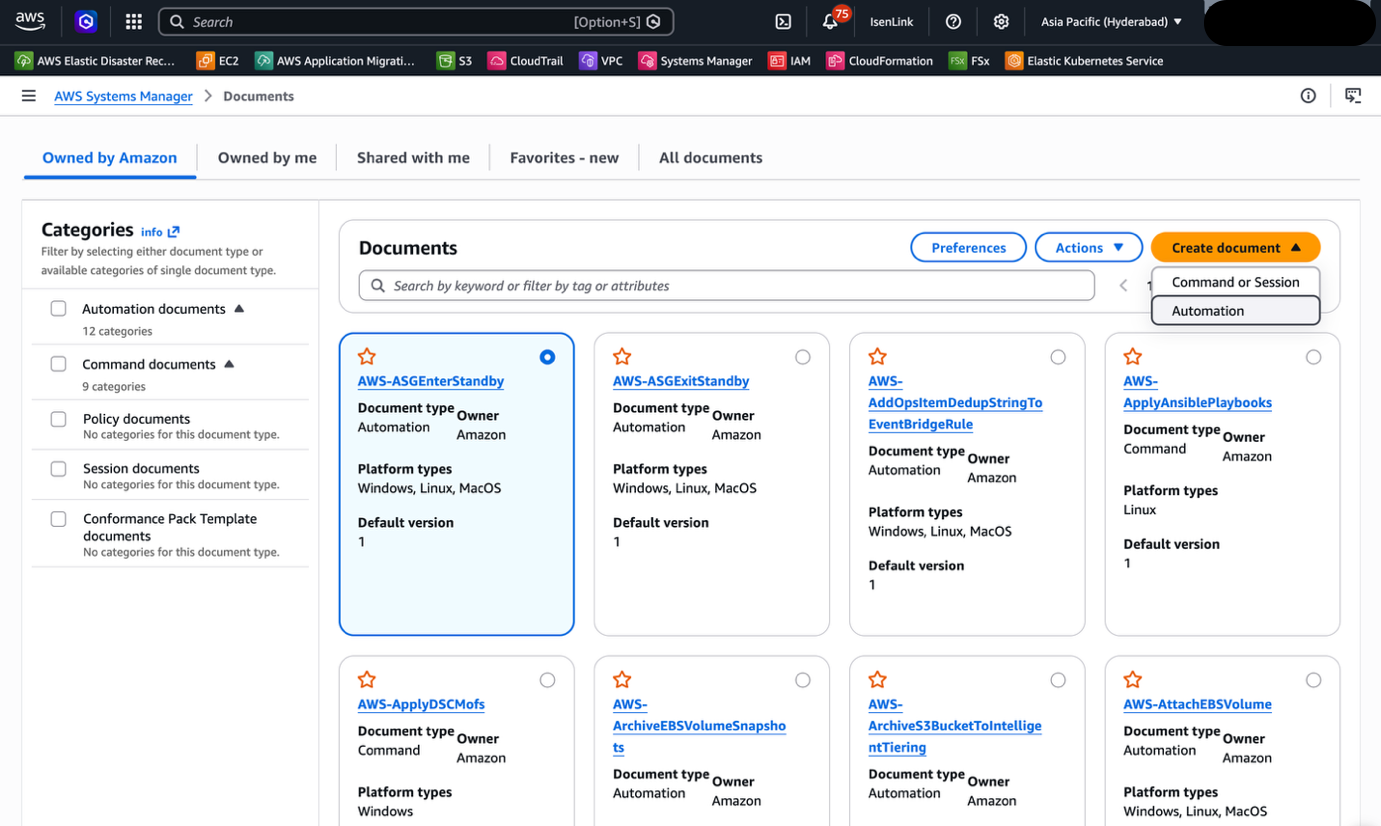
Task: Select the AWS-ApplyDSCMofs radio button
Action: (x=547, y=680)
